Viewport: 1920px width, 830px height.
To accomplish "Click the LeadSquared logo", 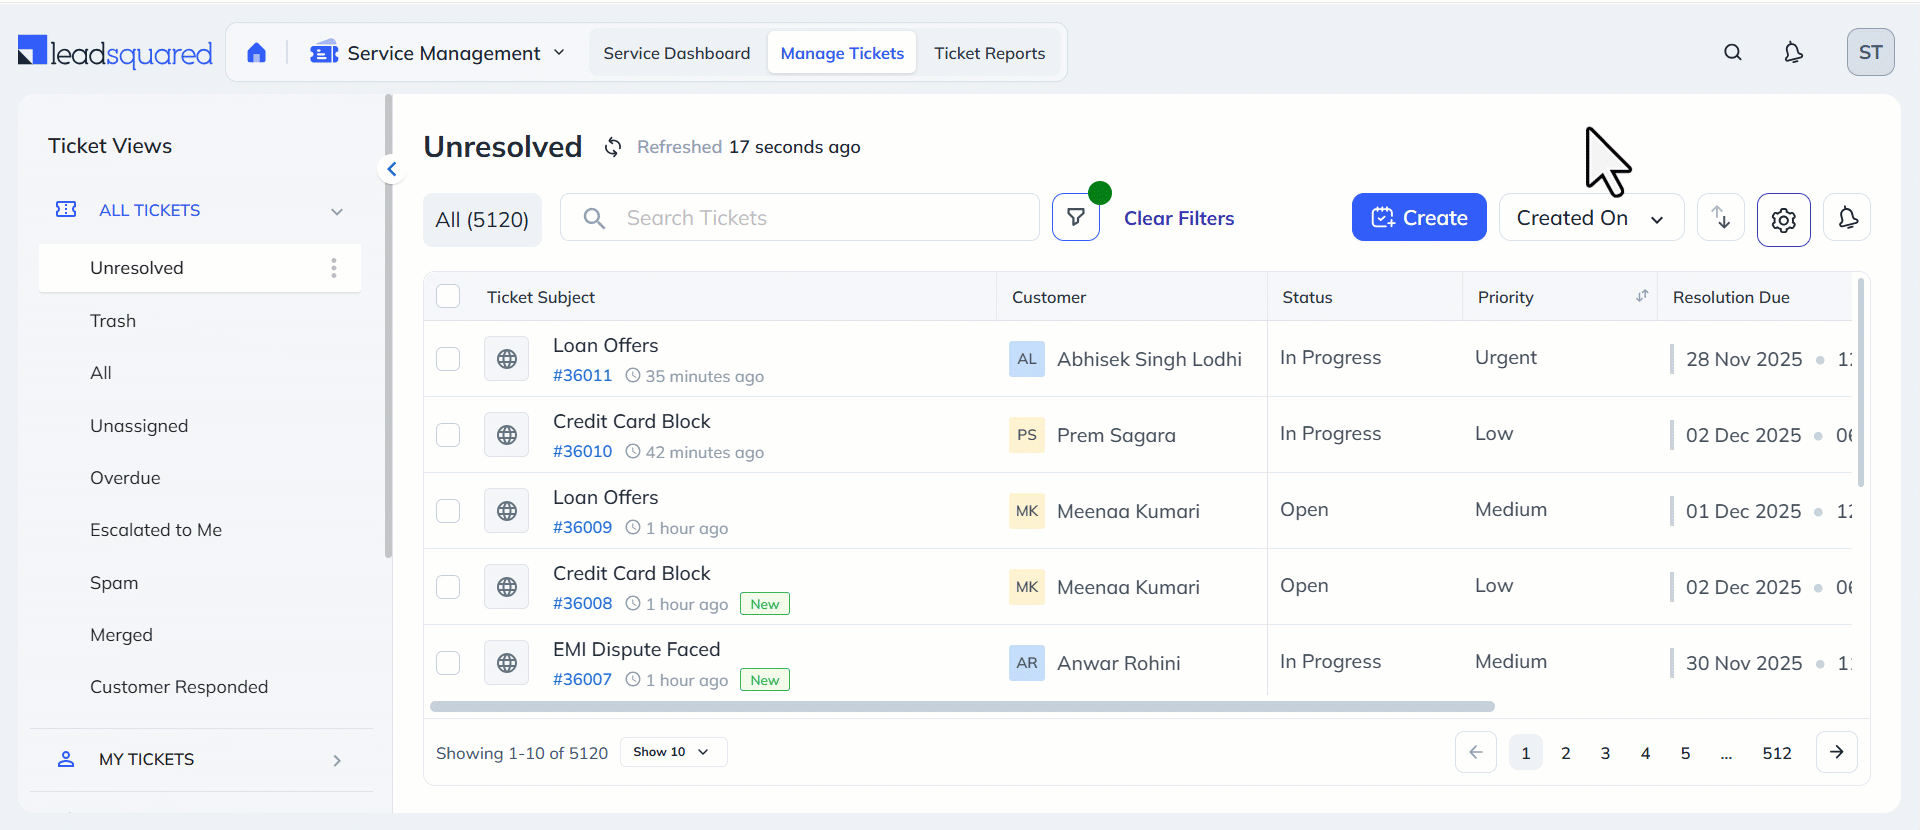I will pyautogui.click(x=115, y=52).
